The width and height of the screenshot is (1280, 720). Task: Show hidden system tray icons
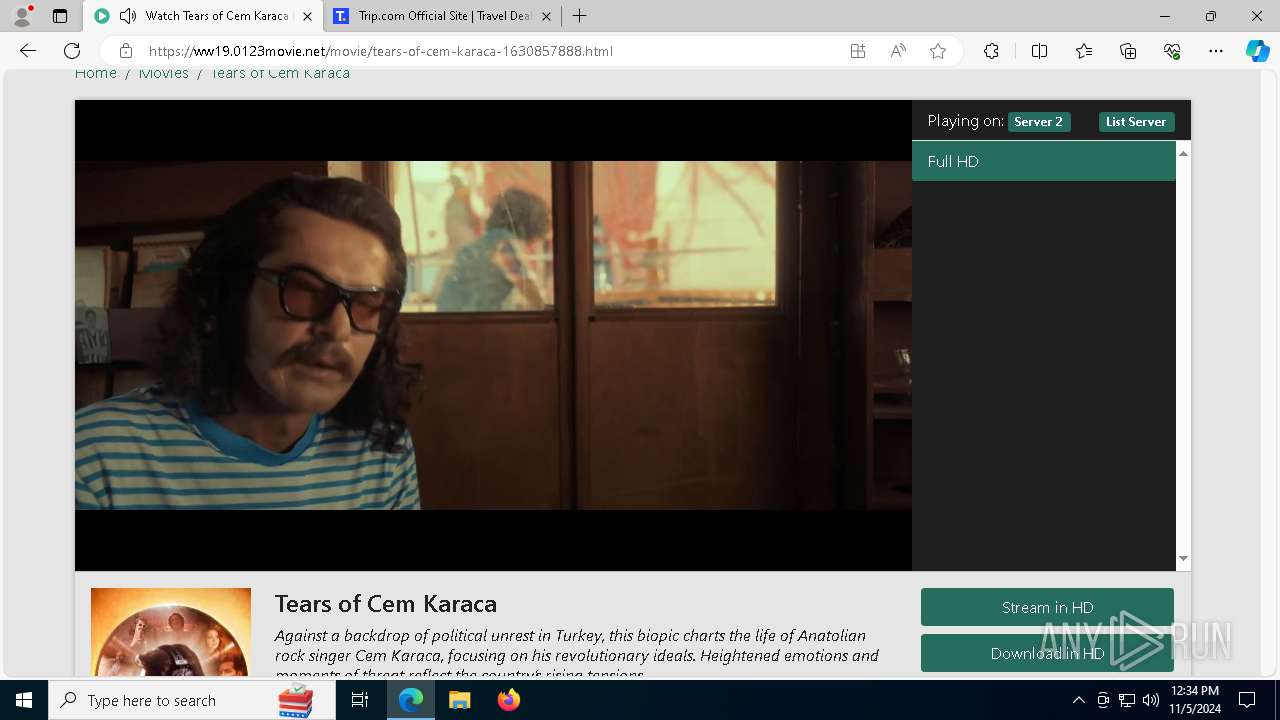(1078, 700)
